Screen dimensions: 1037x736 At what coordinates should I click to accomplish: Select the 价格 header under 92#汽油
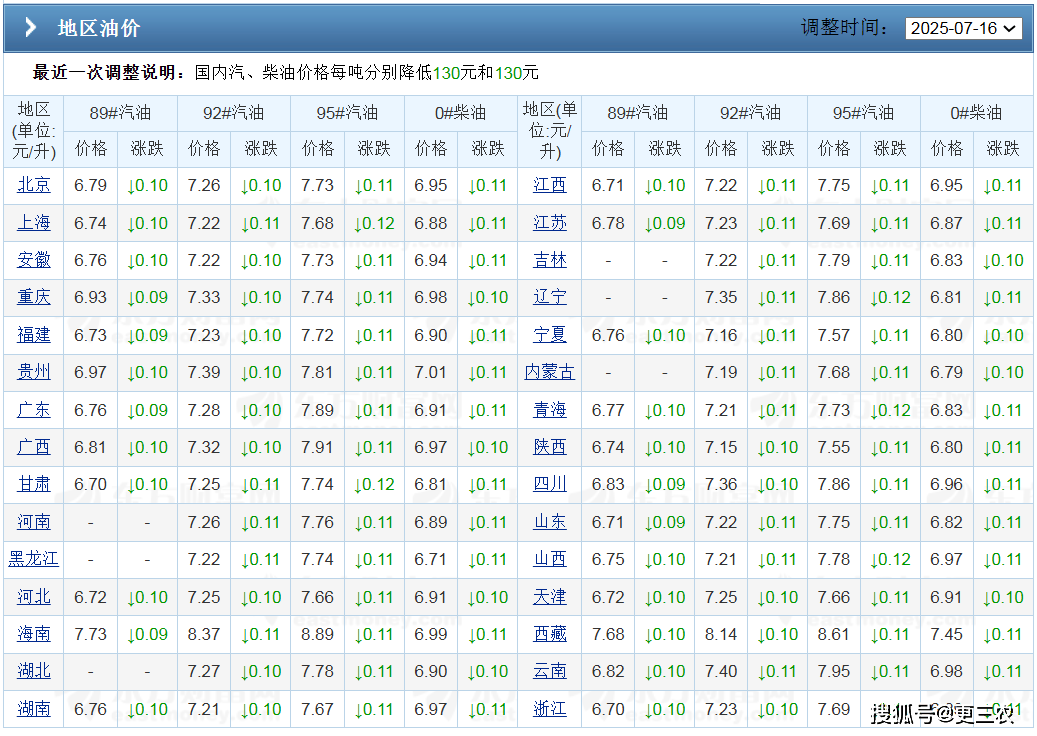(204, 148)
